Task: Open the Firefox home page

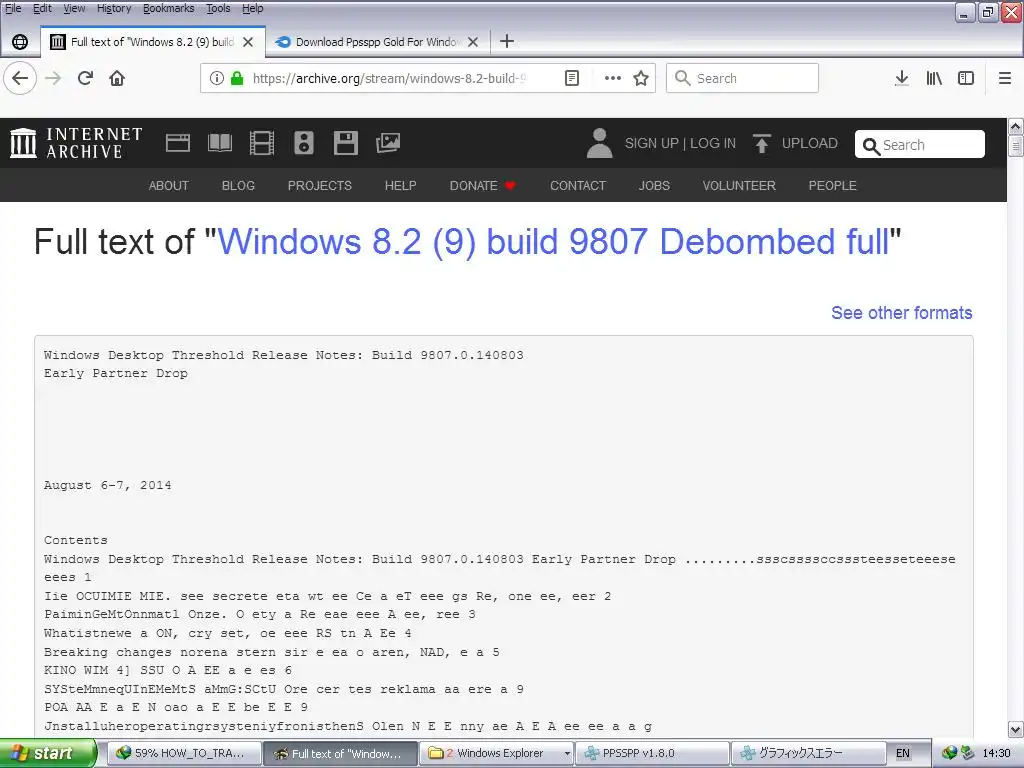Action: (117, 78)
